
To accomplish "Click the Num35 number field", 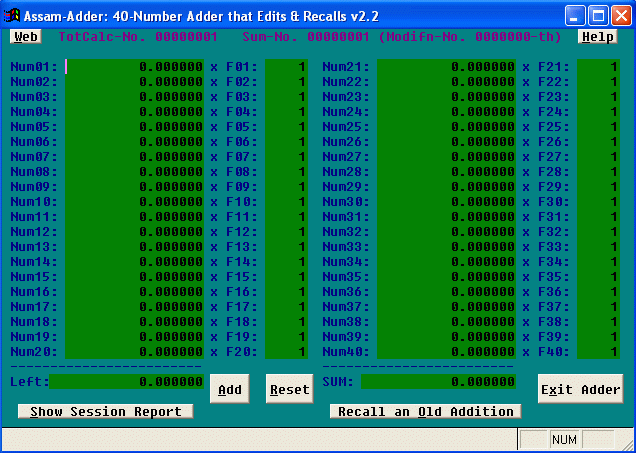I will point(446,277).
